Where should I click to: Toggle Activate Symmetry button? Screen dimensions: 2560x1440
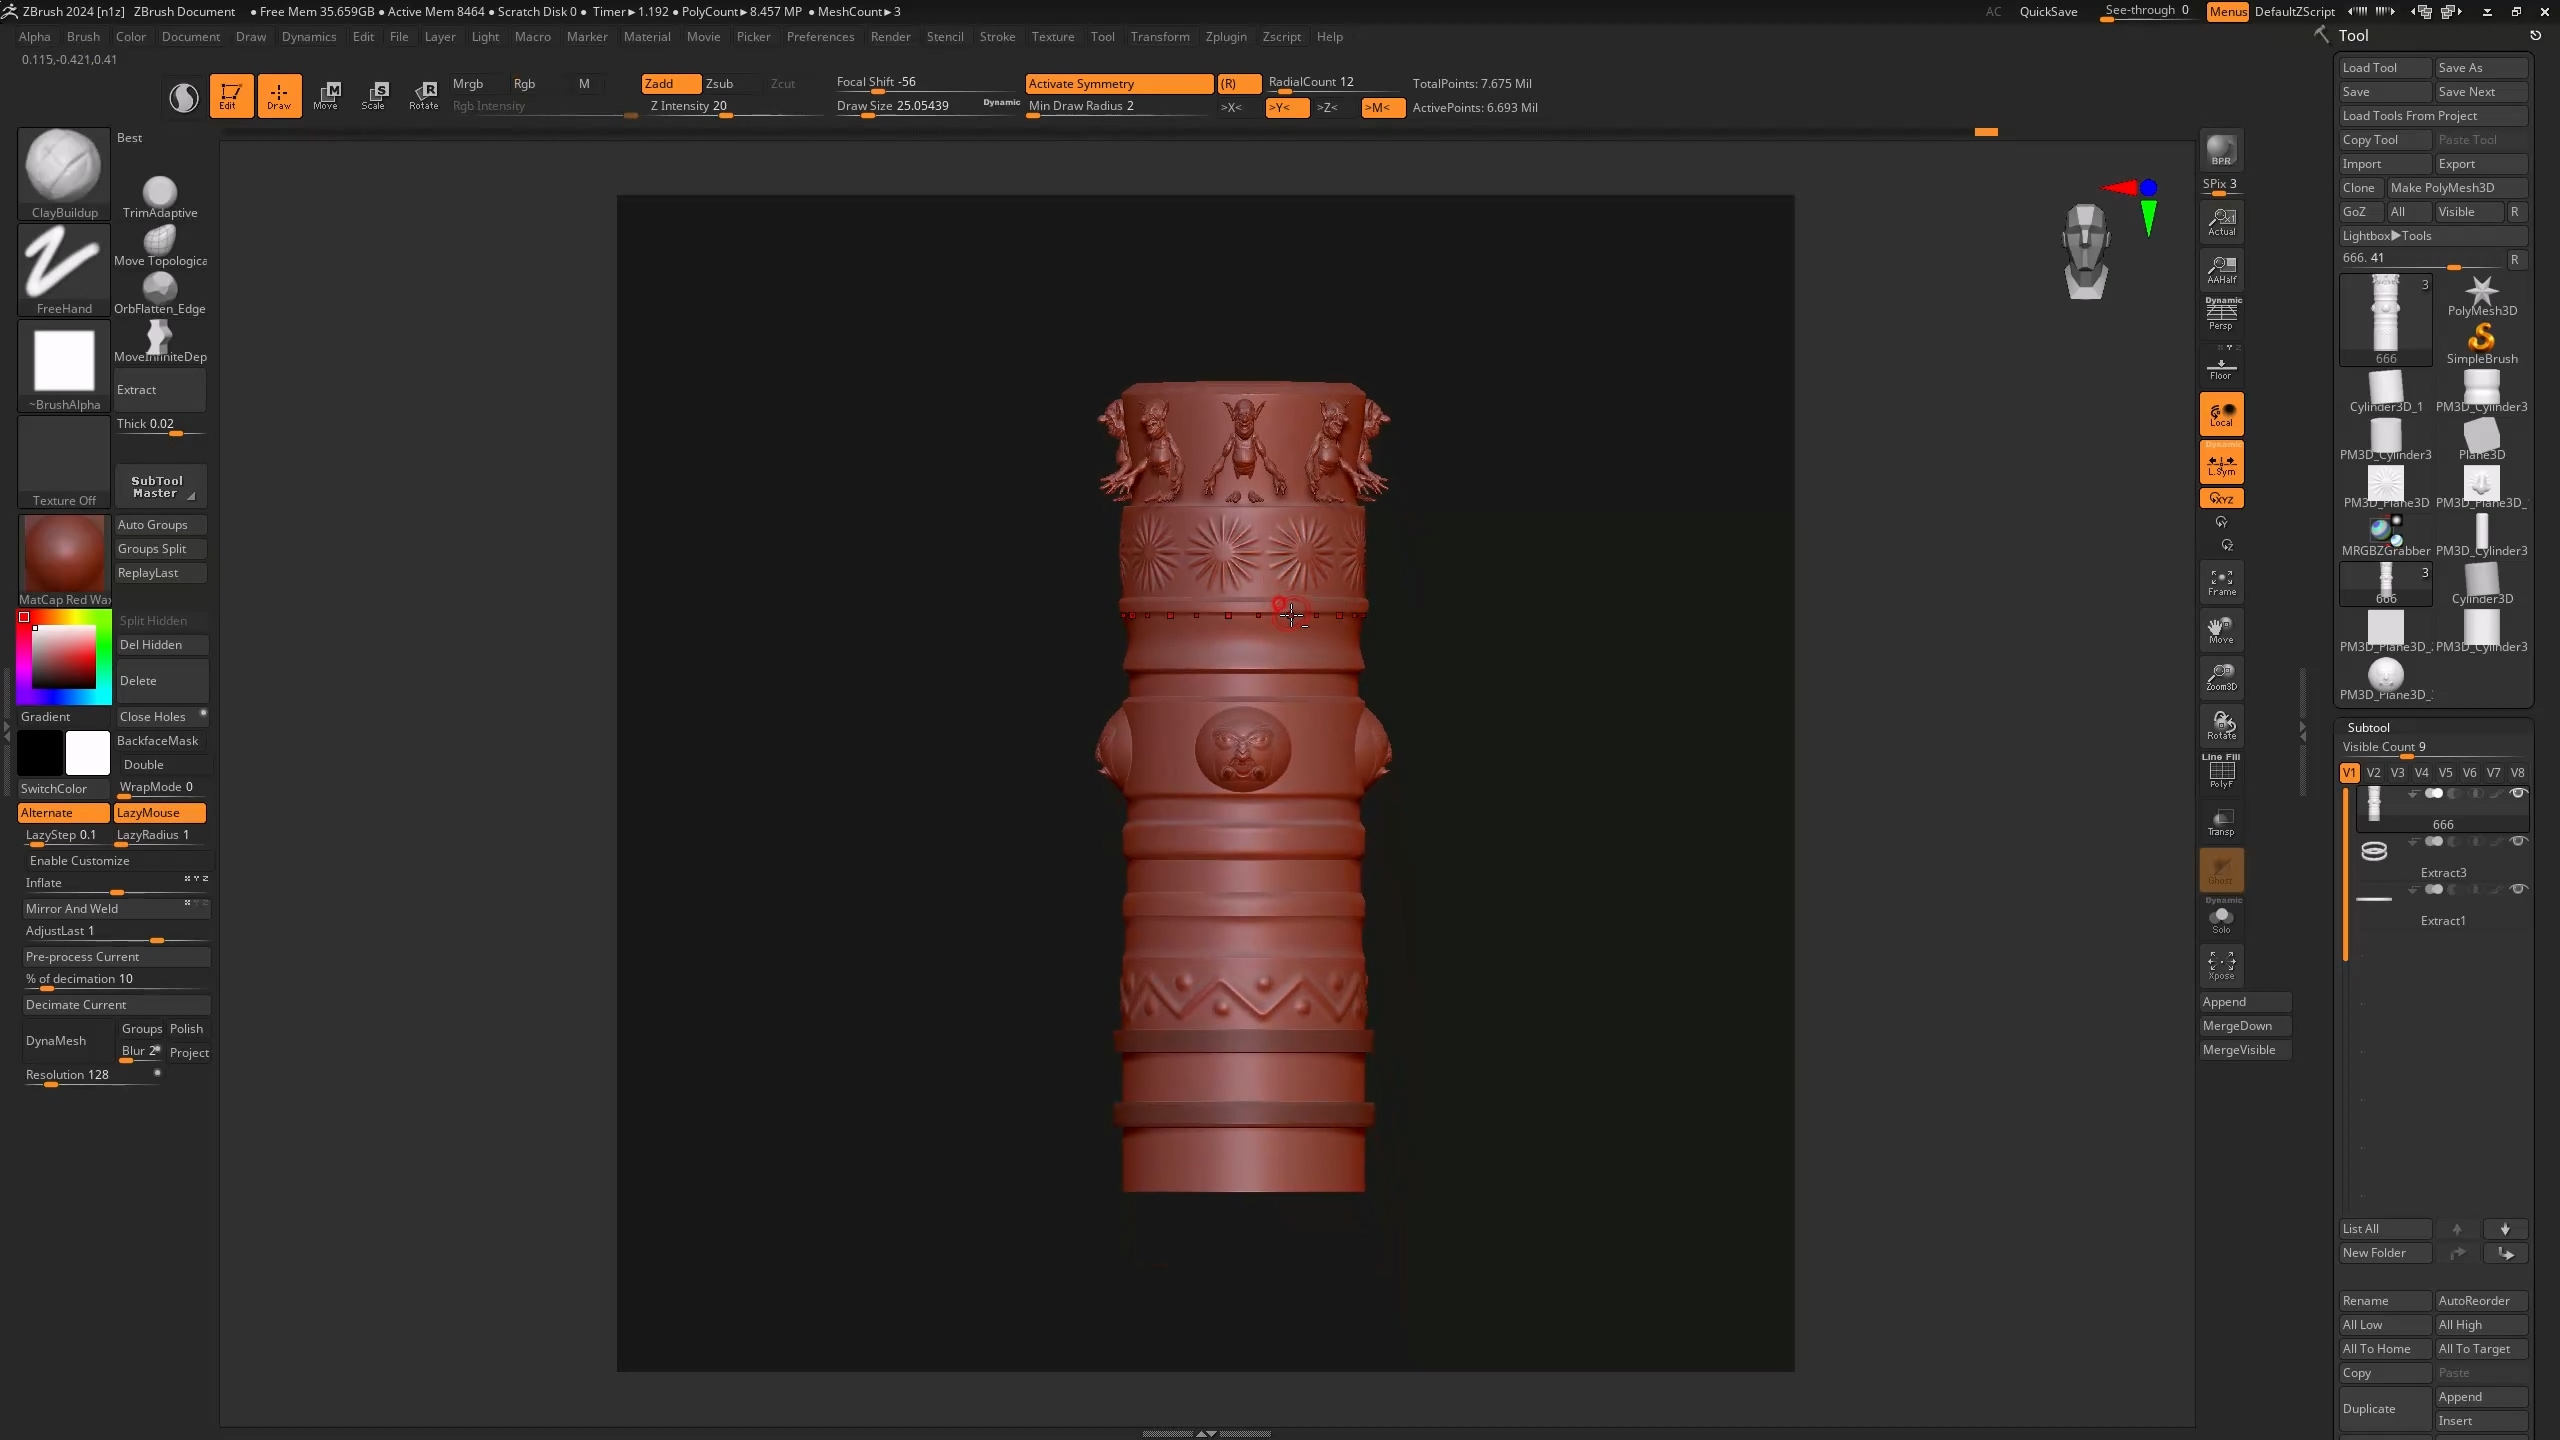(x=1118, y=83)
